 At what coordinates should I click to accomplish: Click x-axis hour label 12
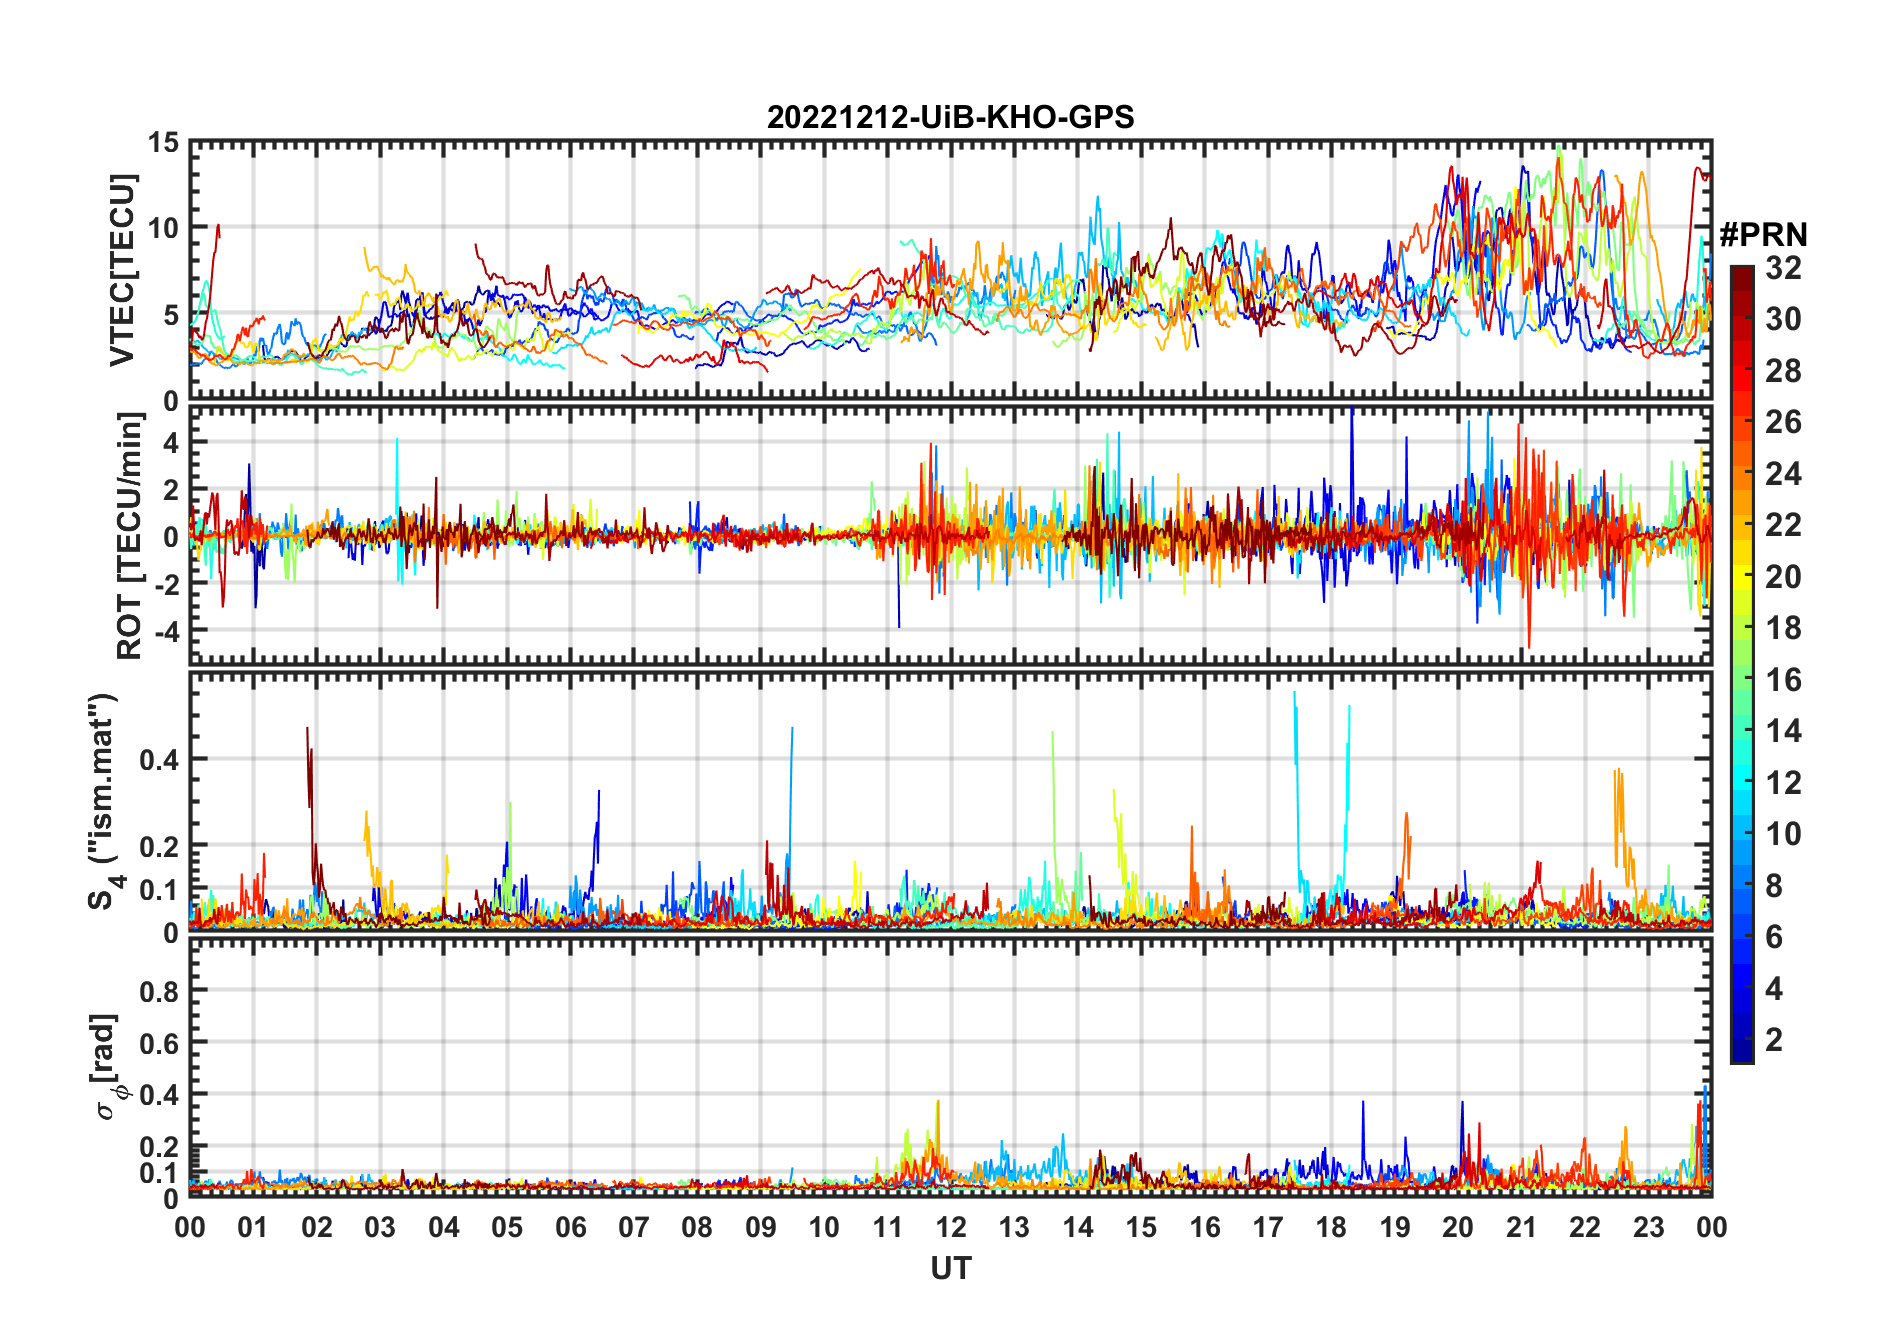click(951, 1227)
